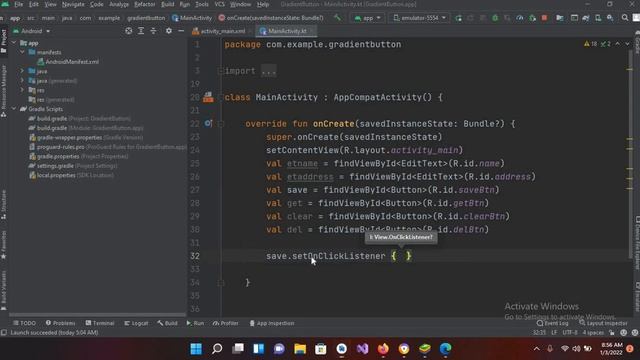Collapse the manifests folder node
640x360 pixels.
[x=22, y=52]
